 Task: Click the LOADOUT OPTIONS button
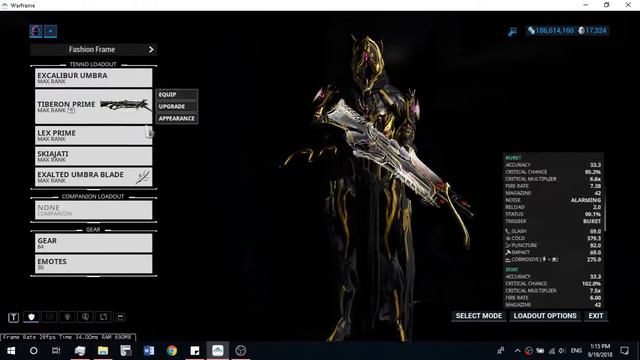tap(545, 316)
